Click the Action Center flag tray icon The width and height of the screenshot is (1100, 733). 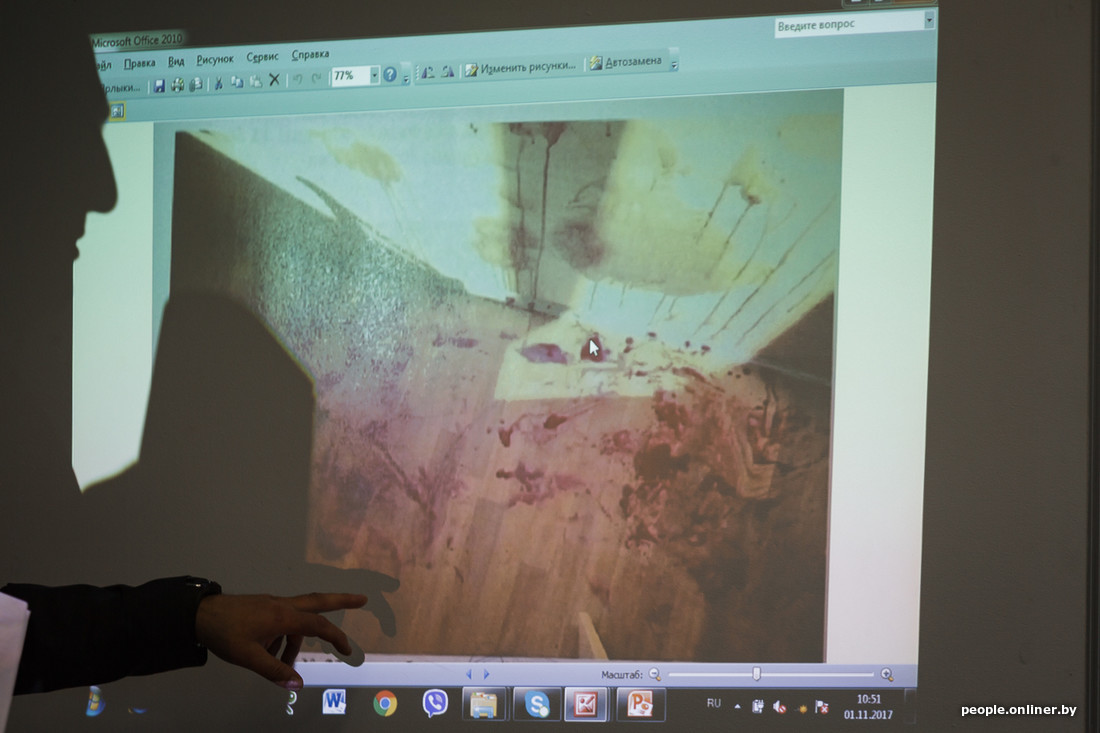[x=821, y=706]
